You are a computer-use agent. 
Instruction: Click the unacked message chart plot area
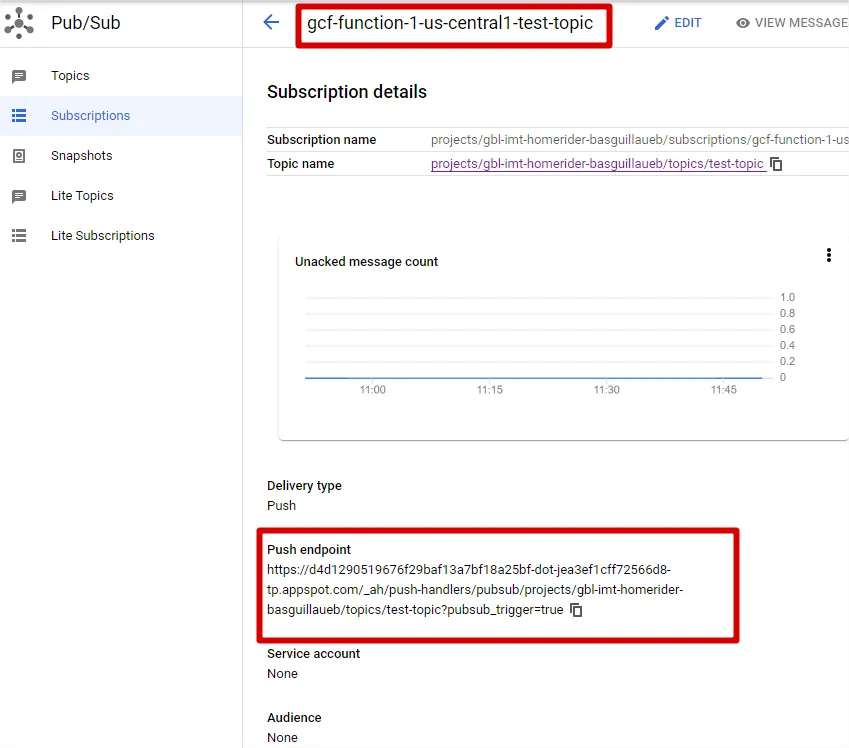coord(539,337)
